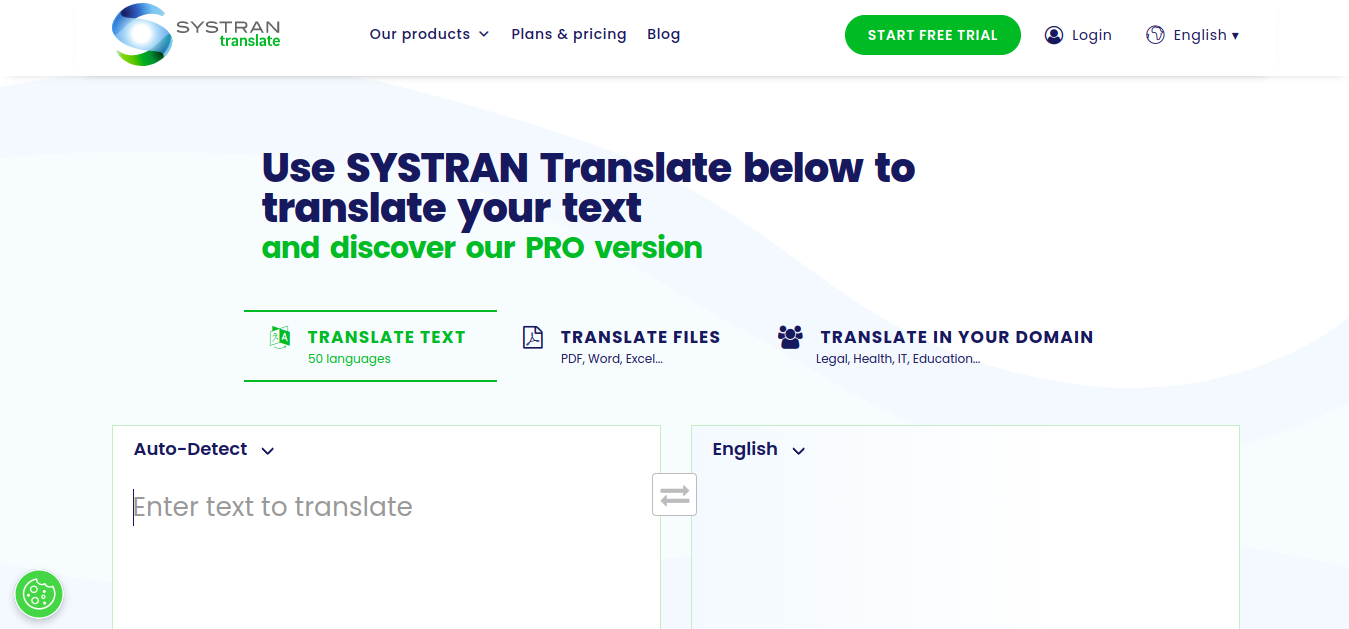
Task: Open the Login link
Action: [1091, 35]
